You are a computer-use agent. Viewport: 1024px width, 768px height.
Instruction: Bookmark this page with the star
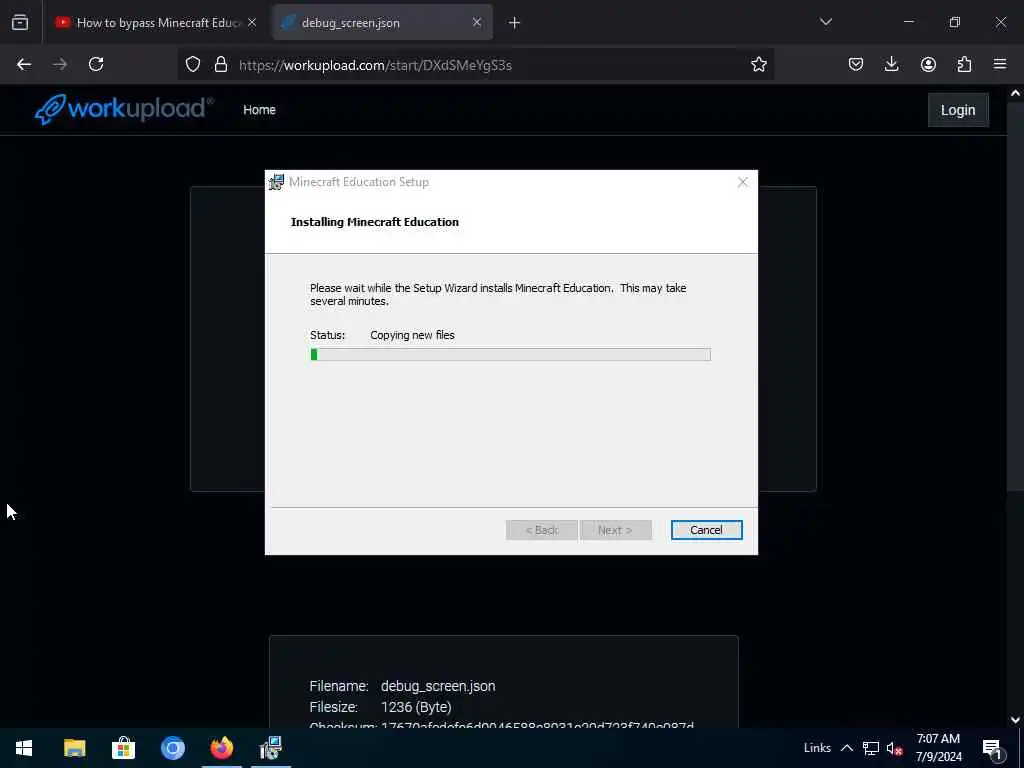coord(758,64)
